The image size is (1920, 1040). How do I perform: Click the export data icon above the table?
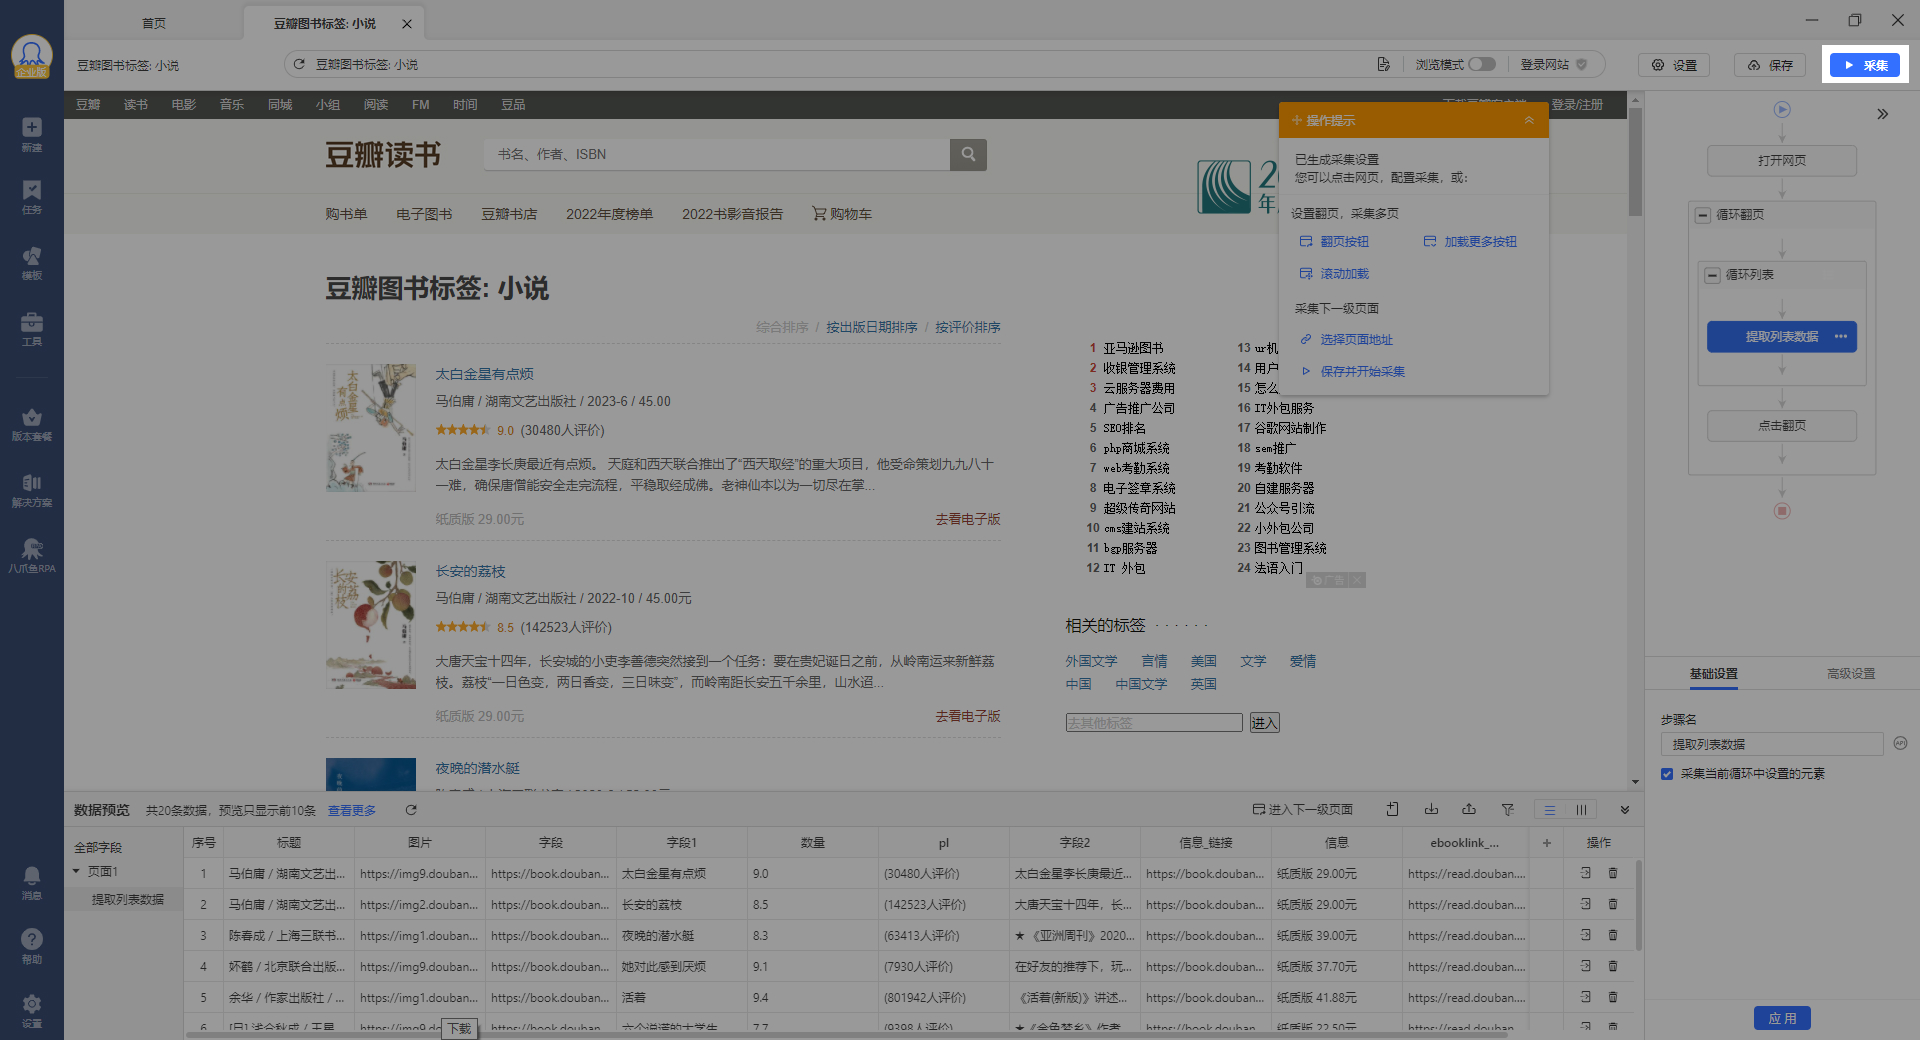click(1469, 810)
